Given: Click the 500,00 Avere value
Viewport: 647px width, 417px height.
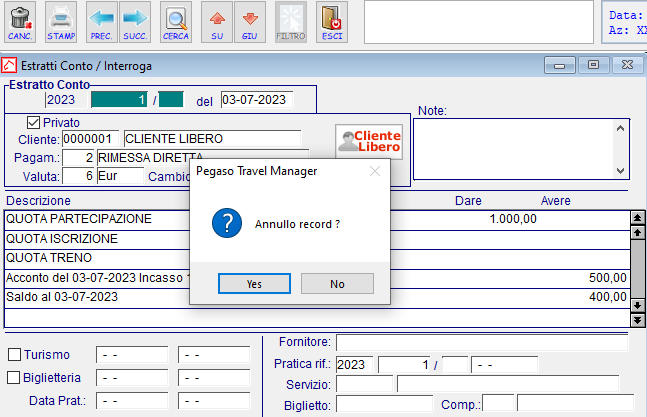Looking at the screenshot, I should [x=607, y=278].
